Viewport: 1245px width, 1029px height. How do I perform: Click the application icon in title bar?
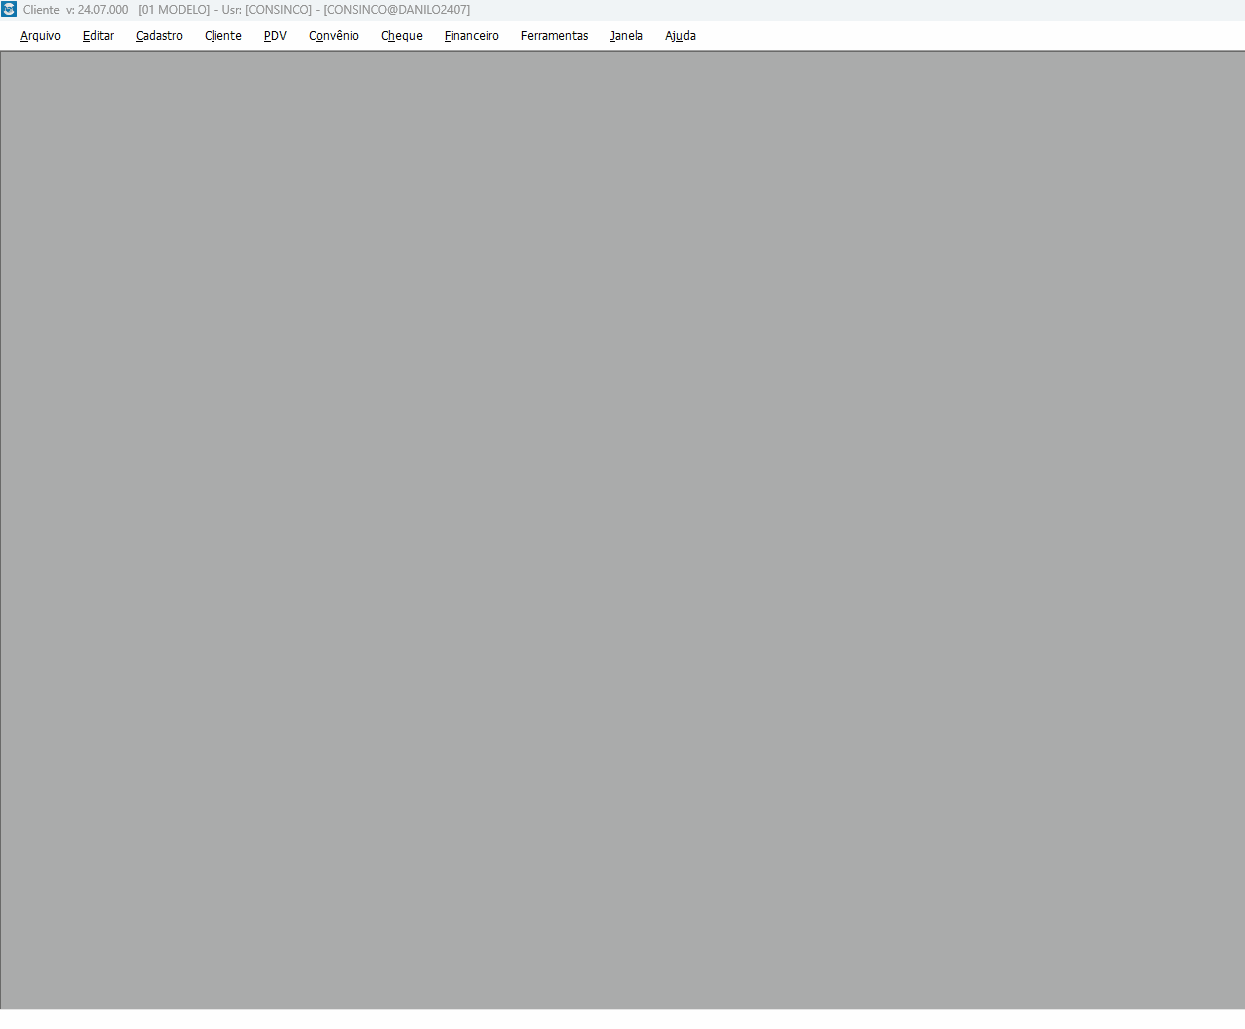[x=9, y=9]
